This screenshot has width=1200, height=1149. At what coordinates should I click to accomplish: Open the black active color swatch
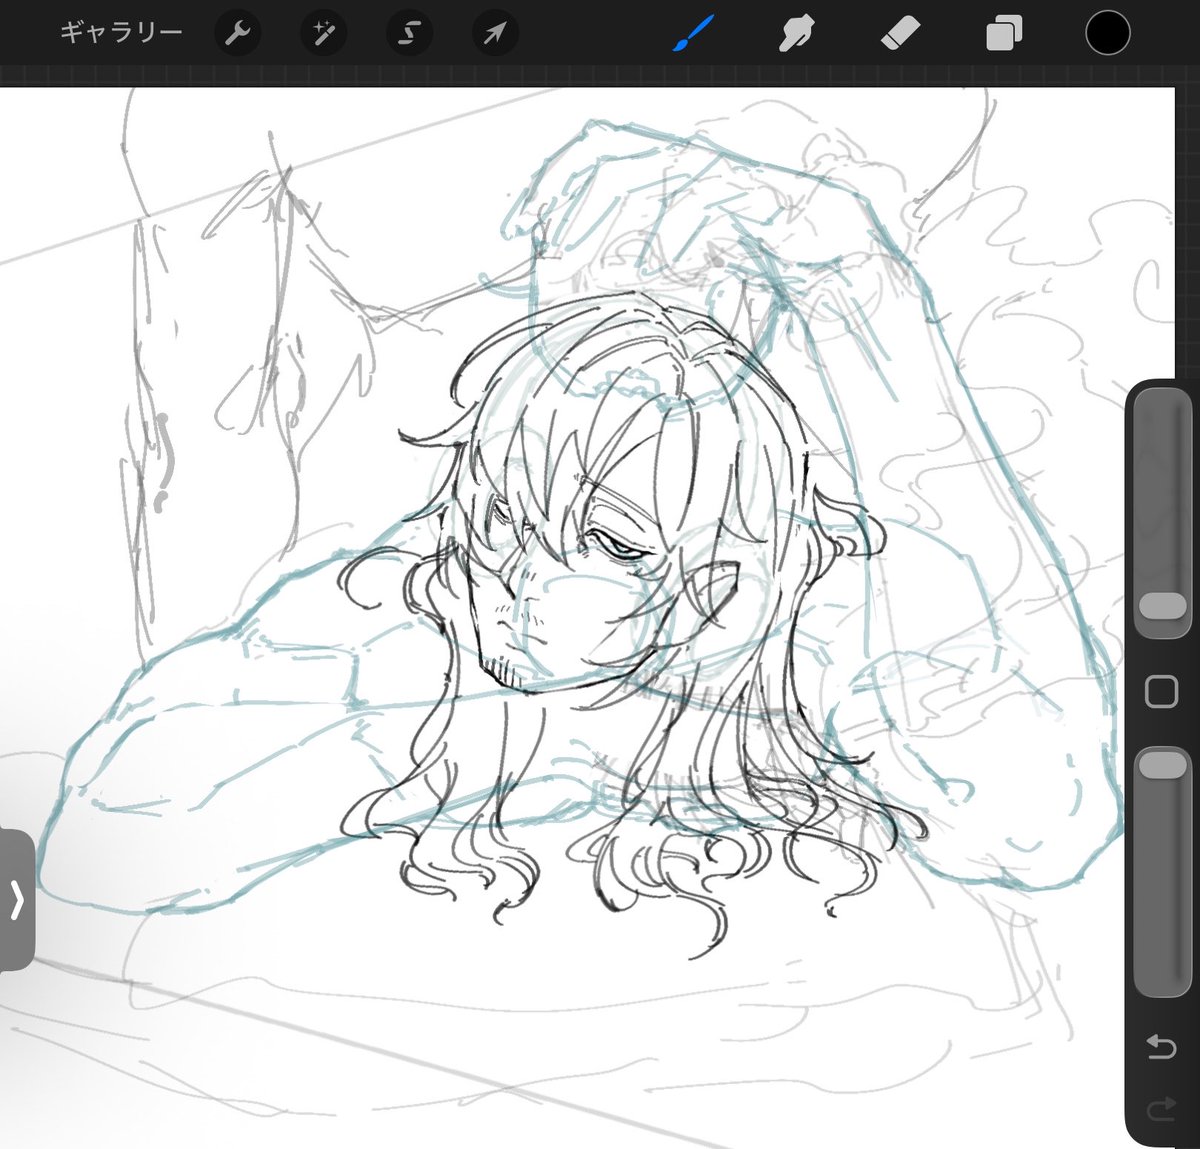click(1108, 33)
